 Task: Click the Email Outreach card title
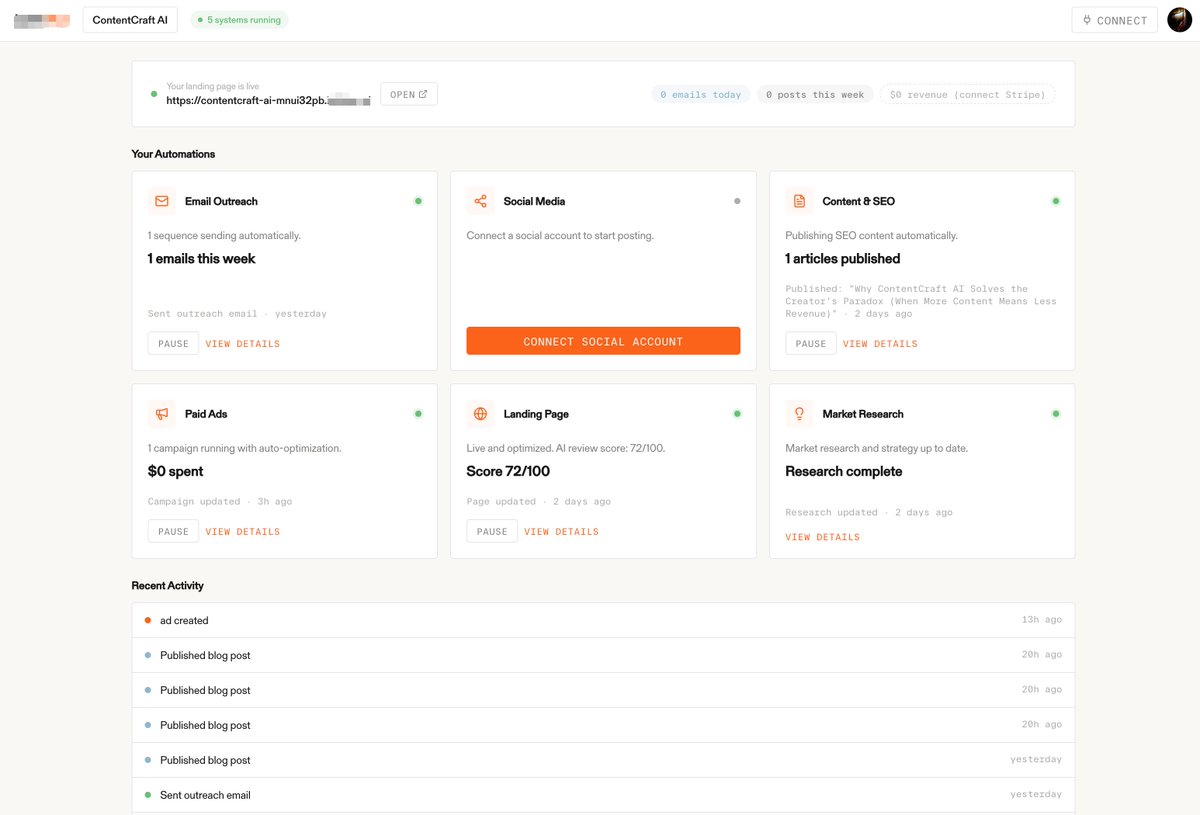coord(221,201)
